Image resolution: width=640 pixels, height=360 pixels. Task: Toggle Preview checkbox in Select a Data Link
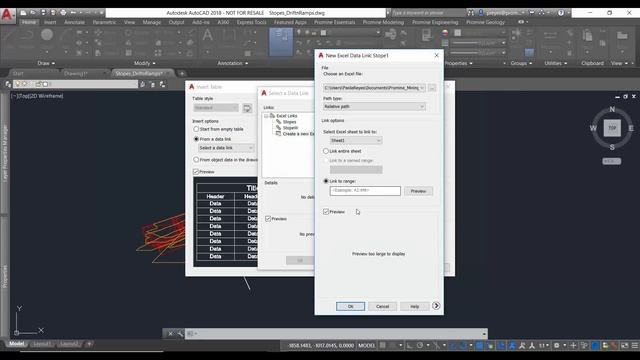(x=268, y=219)
